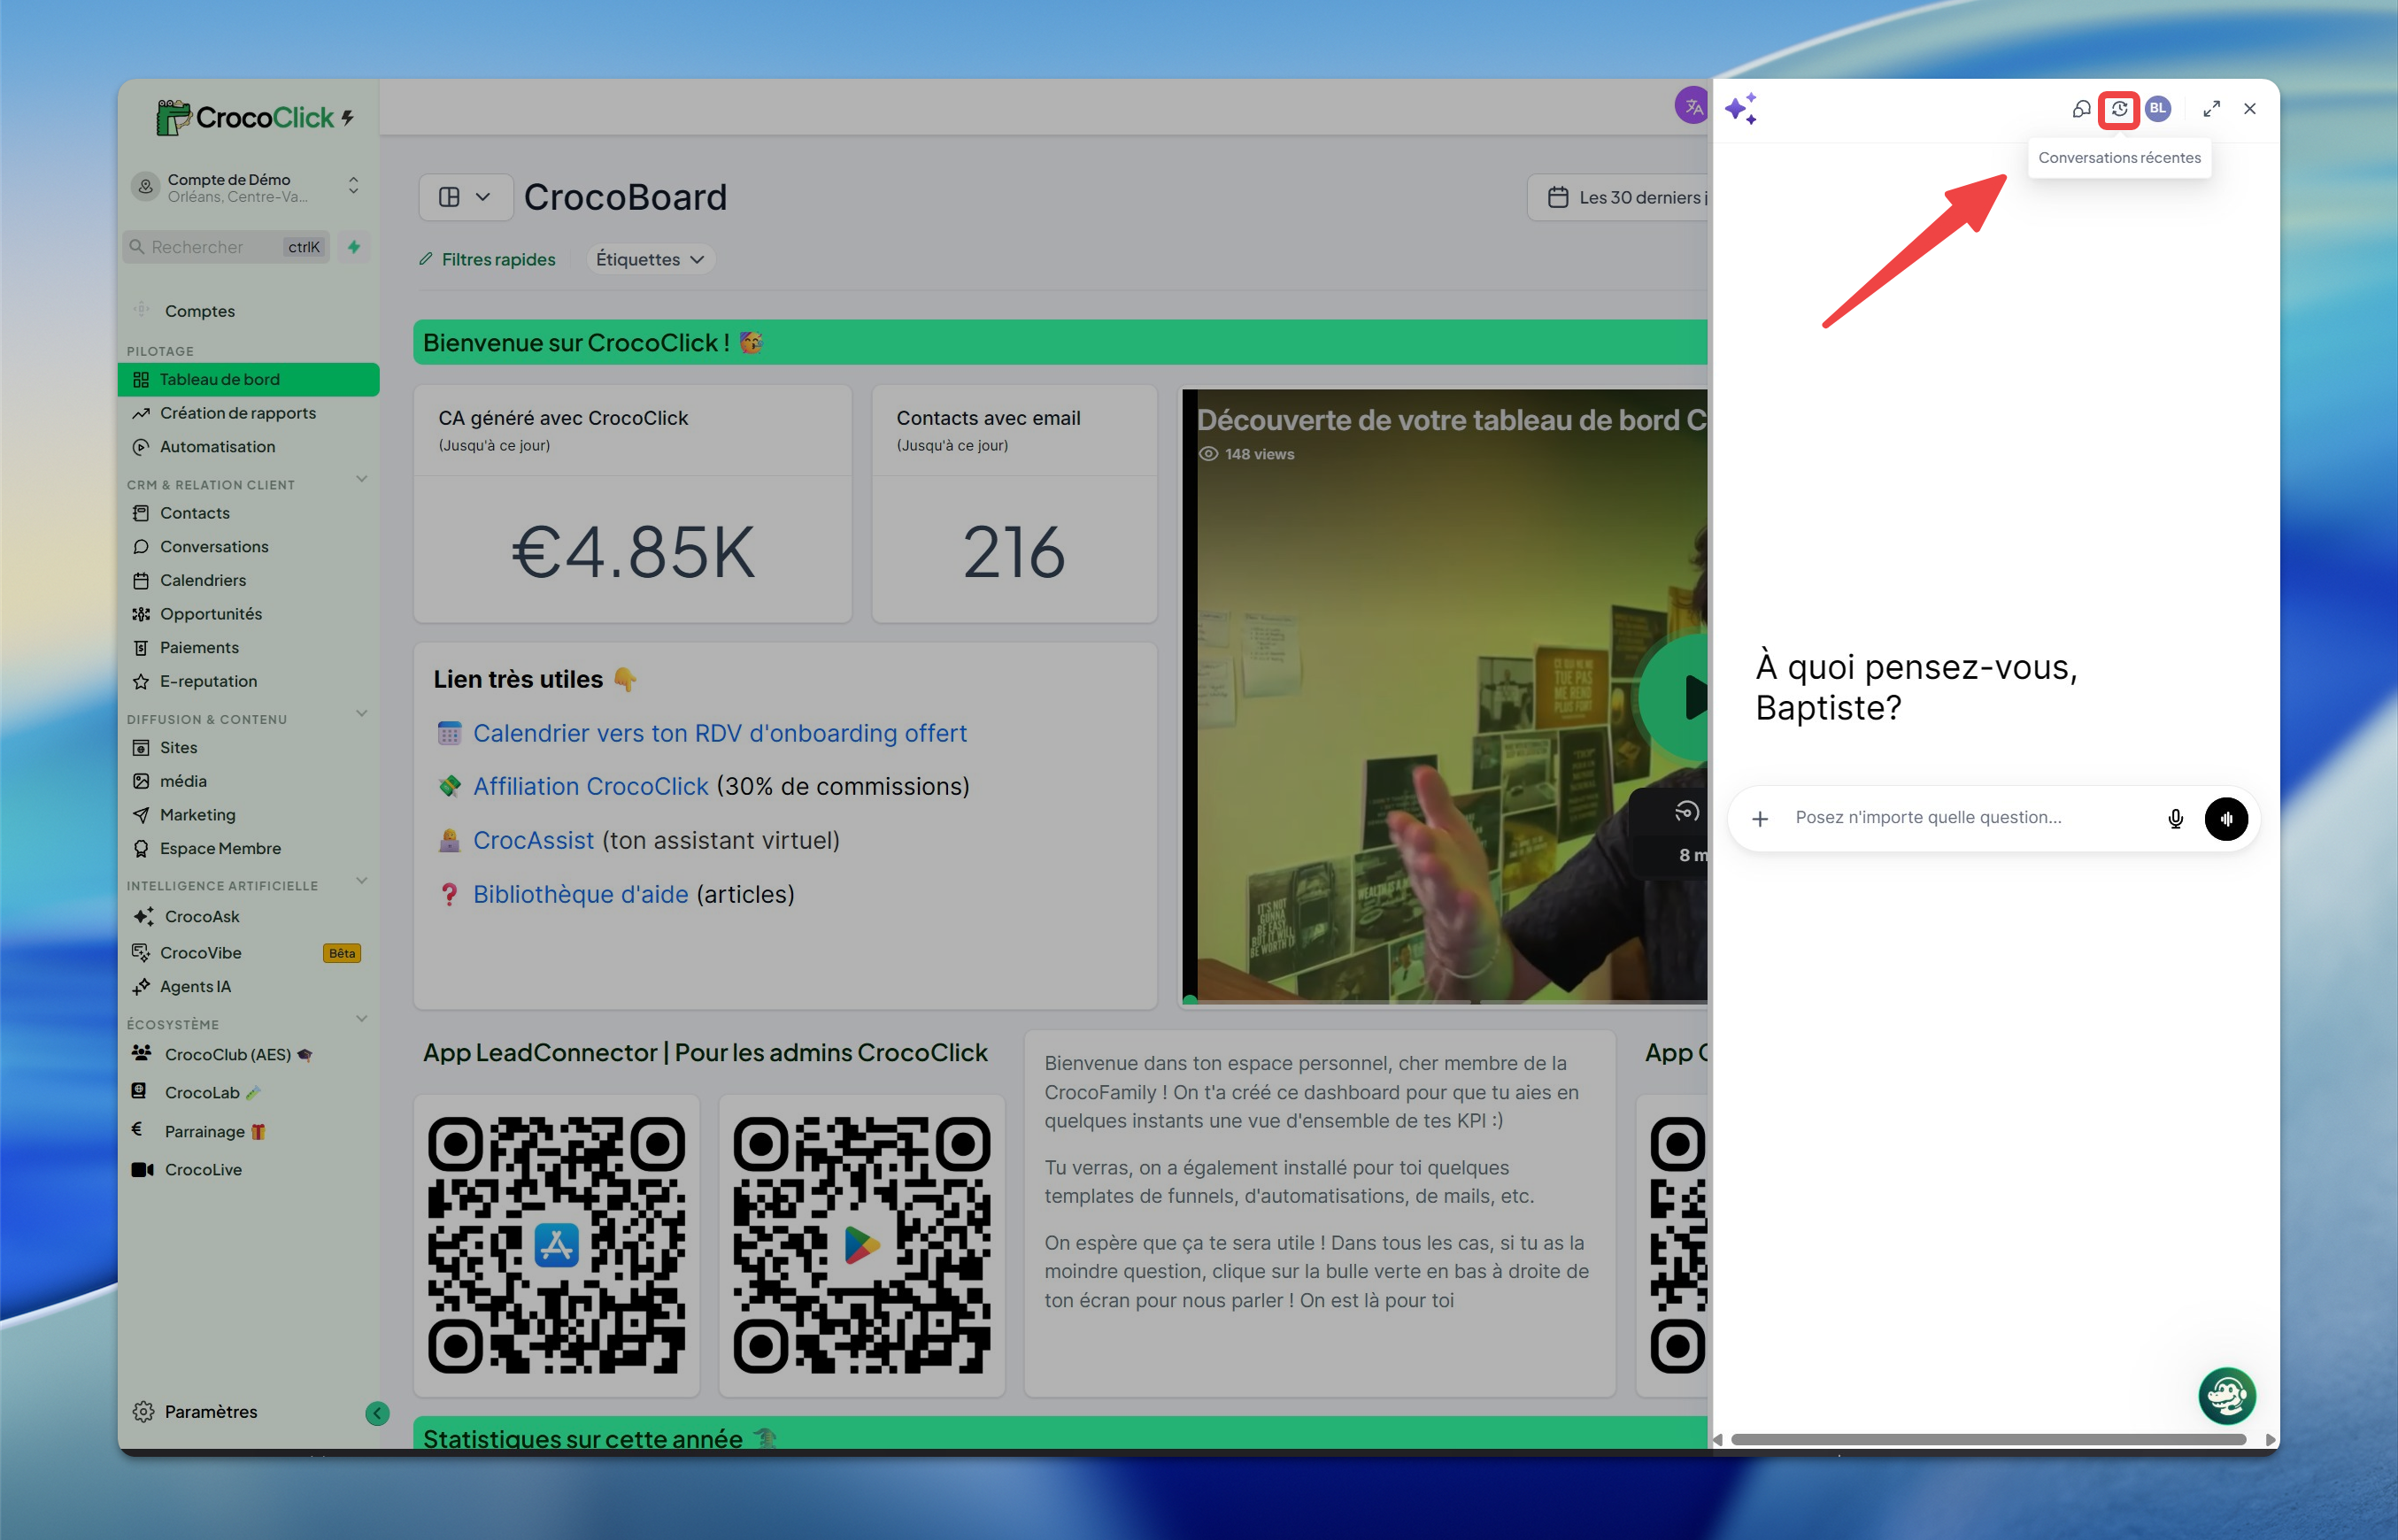Click the CrocoClick logo

255,117
